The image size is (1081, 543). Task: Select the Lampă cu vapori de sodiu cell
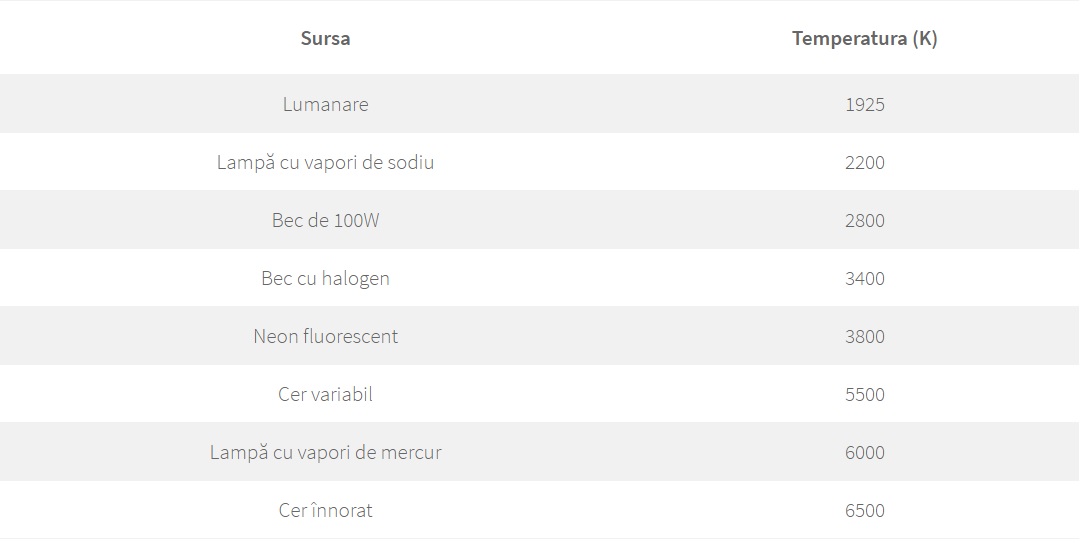[x=325, y=162]
